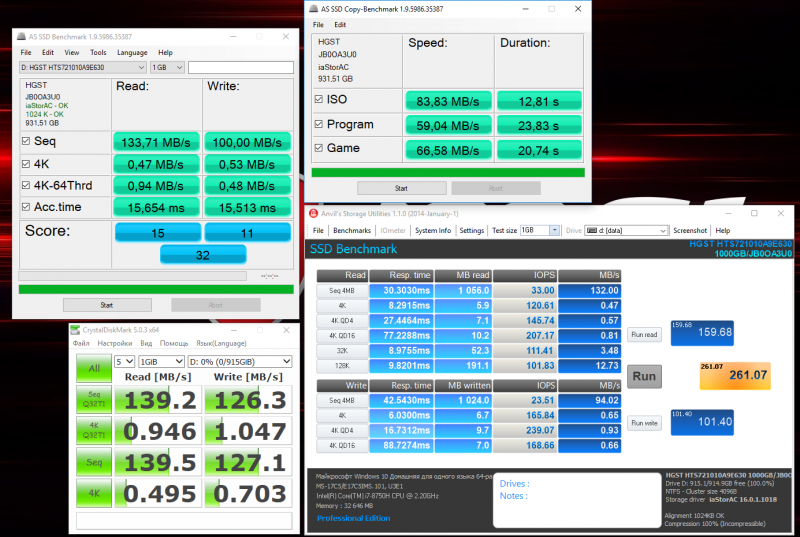Open Помощь menu in CrystalDiskMark

[x=174, y=343]
